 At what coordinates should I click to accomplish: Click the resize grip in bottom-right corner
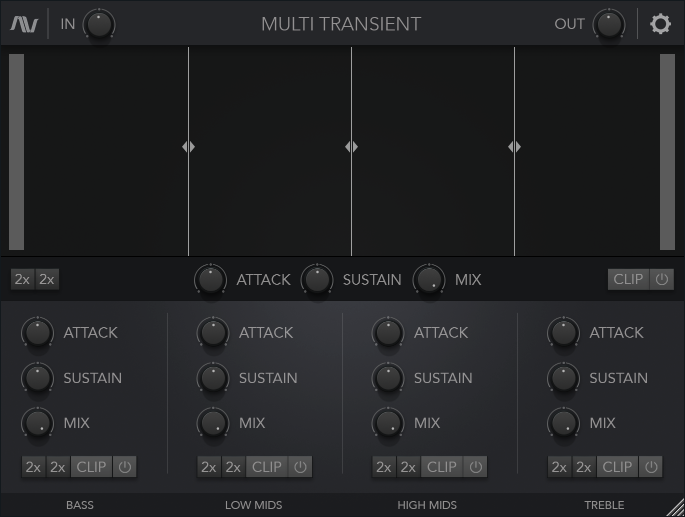[676, 508]
